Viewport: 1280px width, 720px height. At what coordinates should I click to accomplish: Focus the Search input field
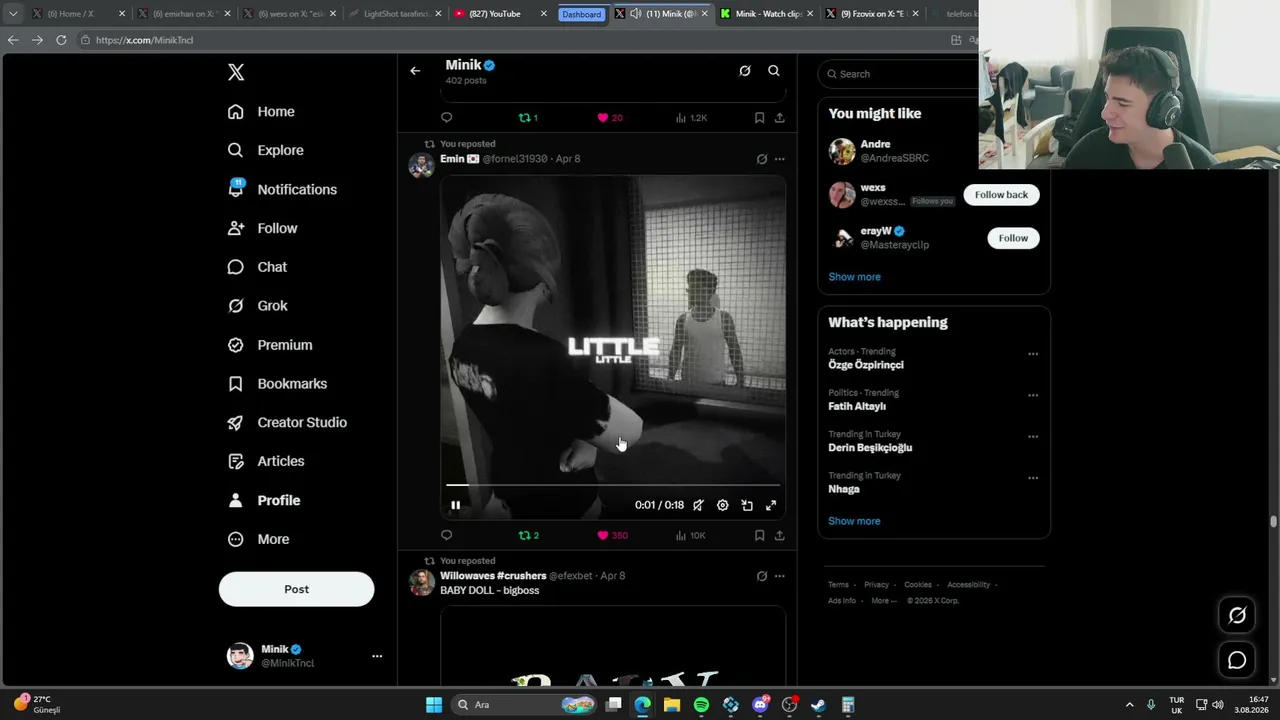click(898, 74)
